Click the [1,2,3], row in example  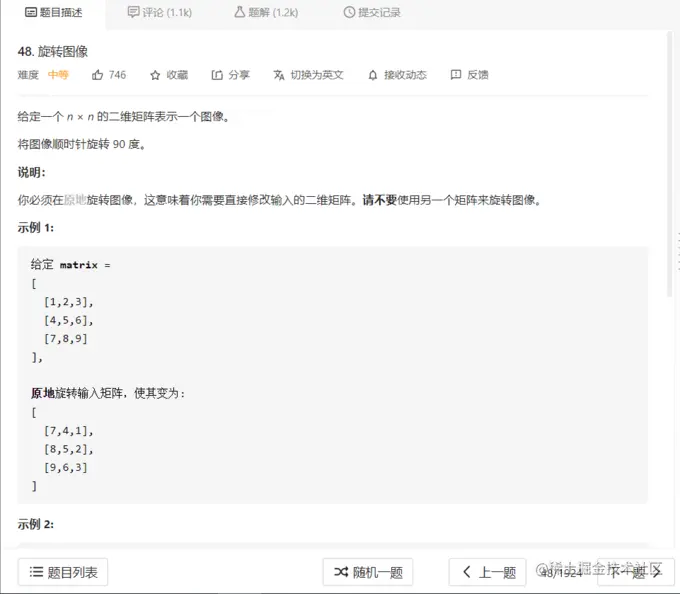tap(69, 302)
